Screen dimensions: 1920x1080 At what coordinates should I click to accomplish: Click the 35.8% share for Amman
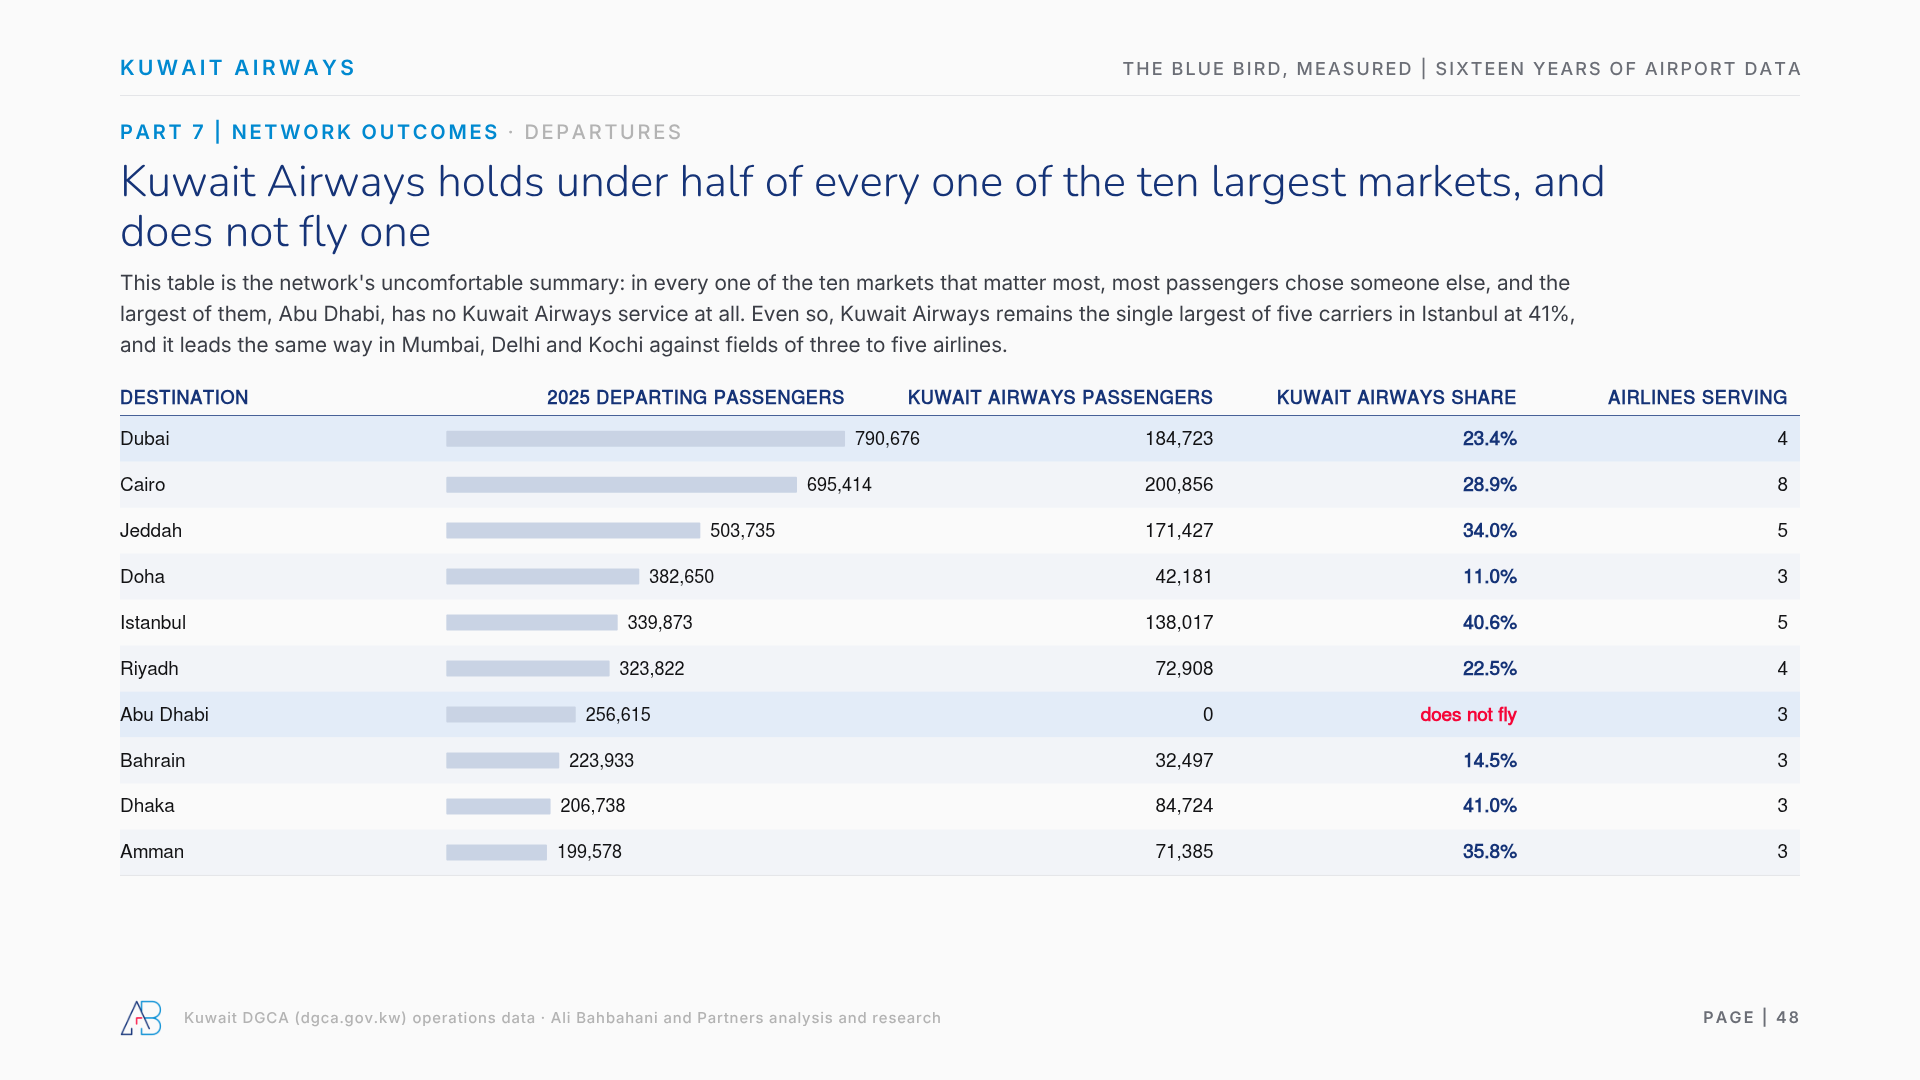tap(1489, 852)
